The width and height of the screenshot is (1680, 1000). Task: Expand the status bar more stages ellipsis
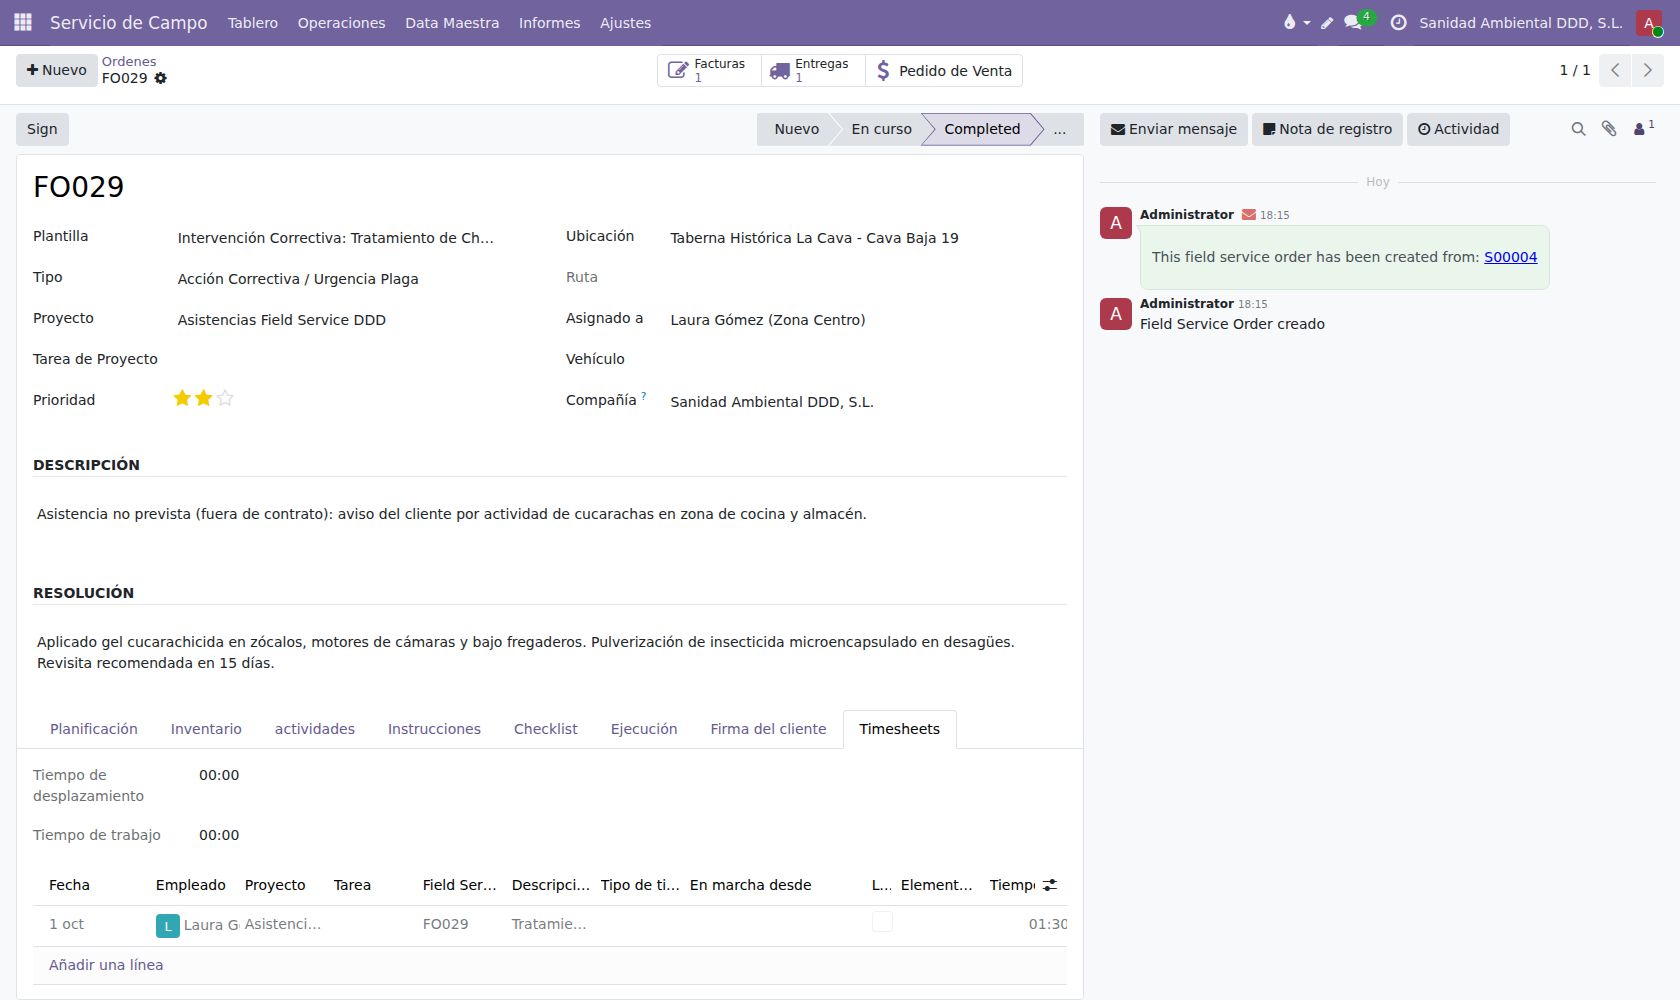pyautogui.click(x=1060, y=129)
